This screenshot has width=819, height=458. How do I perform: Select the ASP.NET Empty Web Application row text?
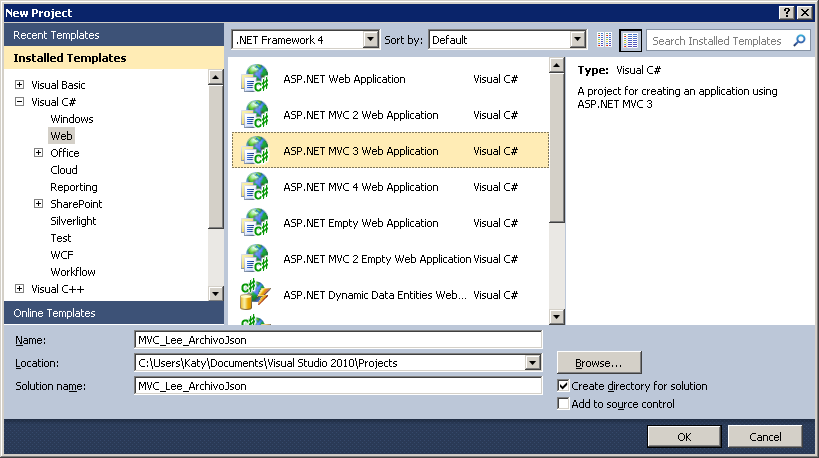360,223
